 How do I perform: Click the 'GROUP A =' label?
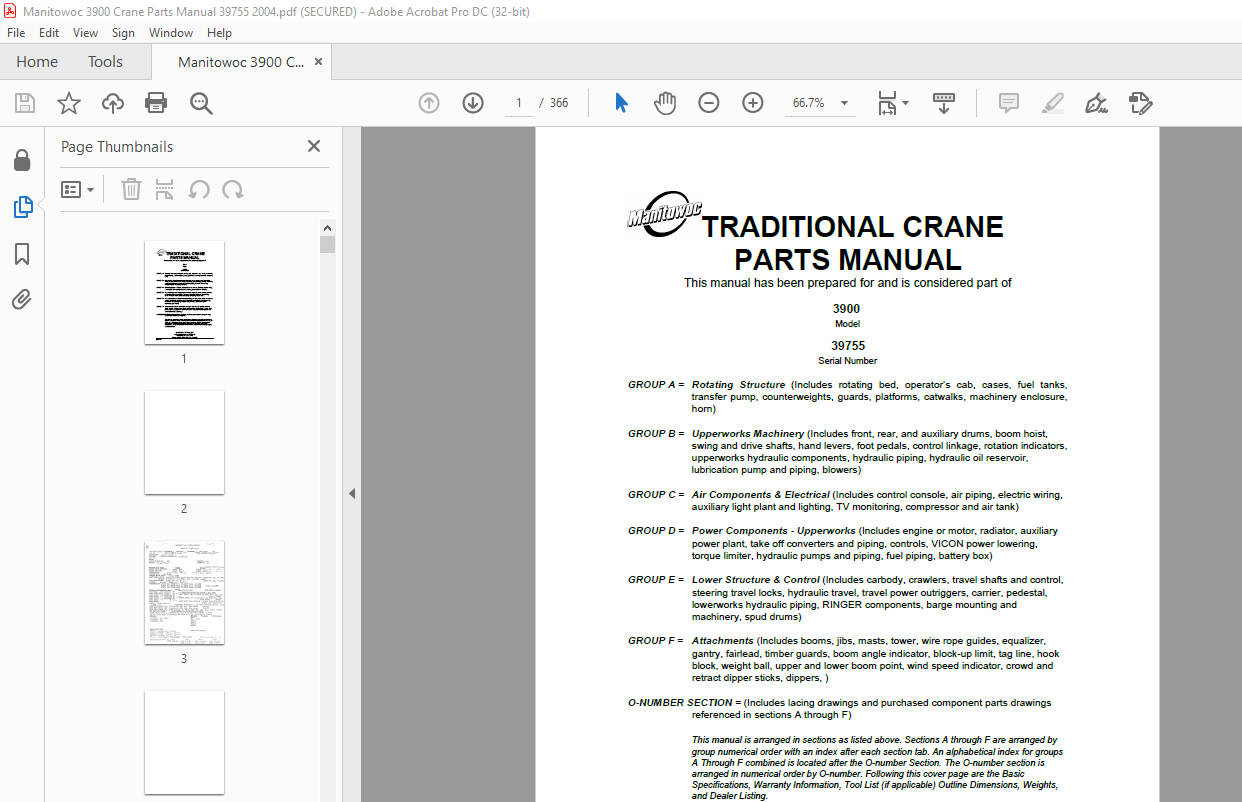pyautogui.click(x=656, y=385)
